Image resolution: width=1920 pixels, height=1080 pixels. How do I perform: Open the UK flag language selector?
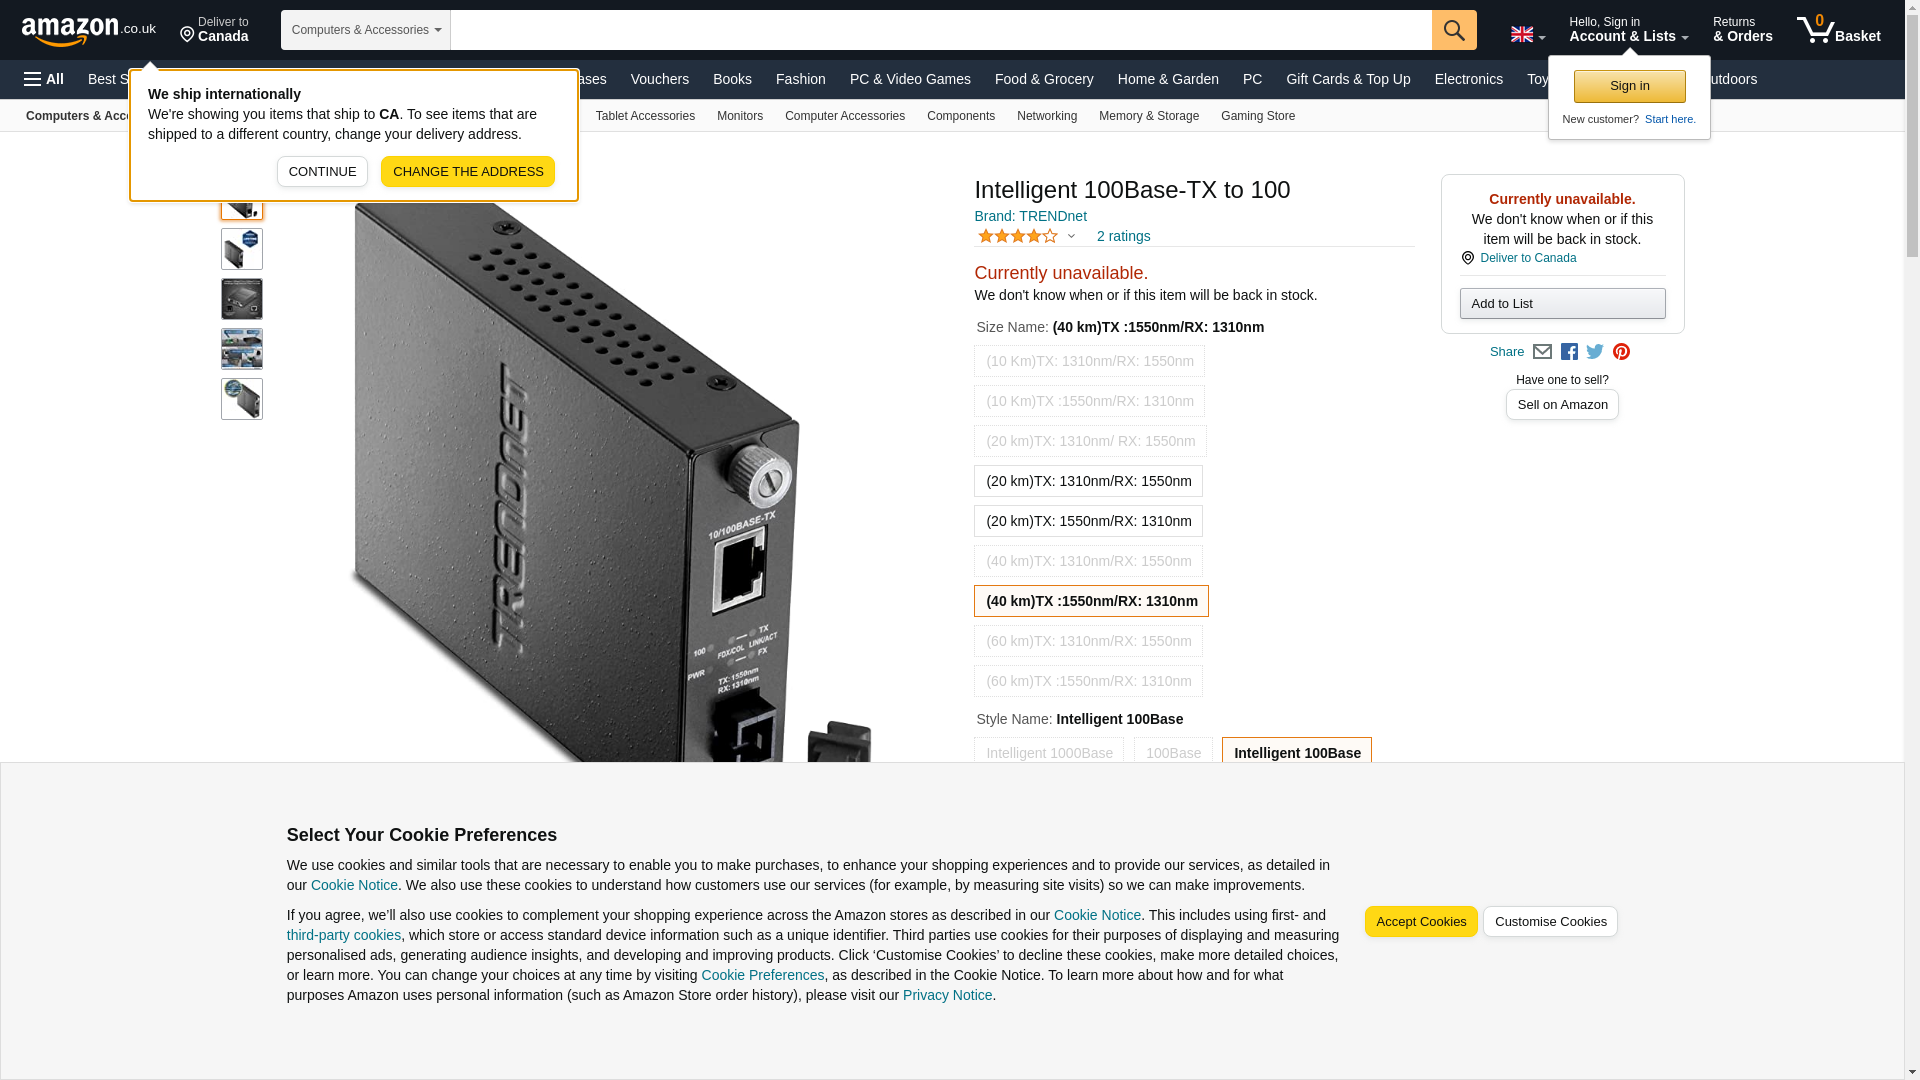(1528, 35)
